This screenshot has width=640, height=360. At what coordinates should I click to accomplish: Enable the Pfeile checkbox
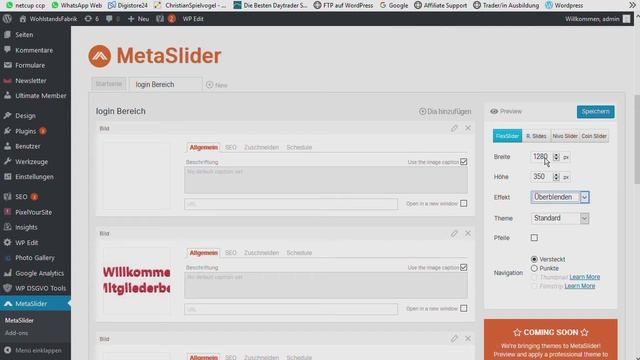point(534,238)
